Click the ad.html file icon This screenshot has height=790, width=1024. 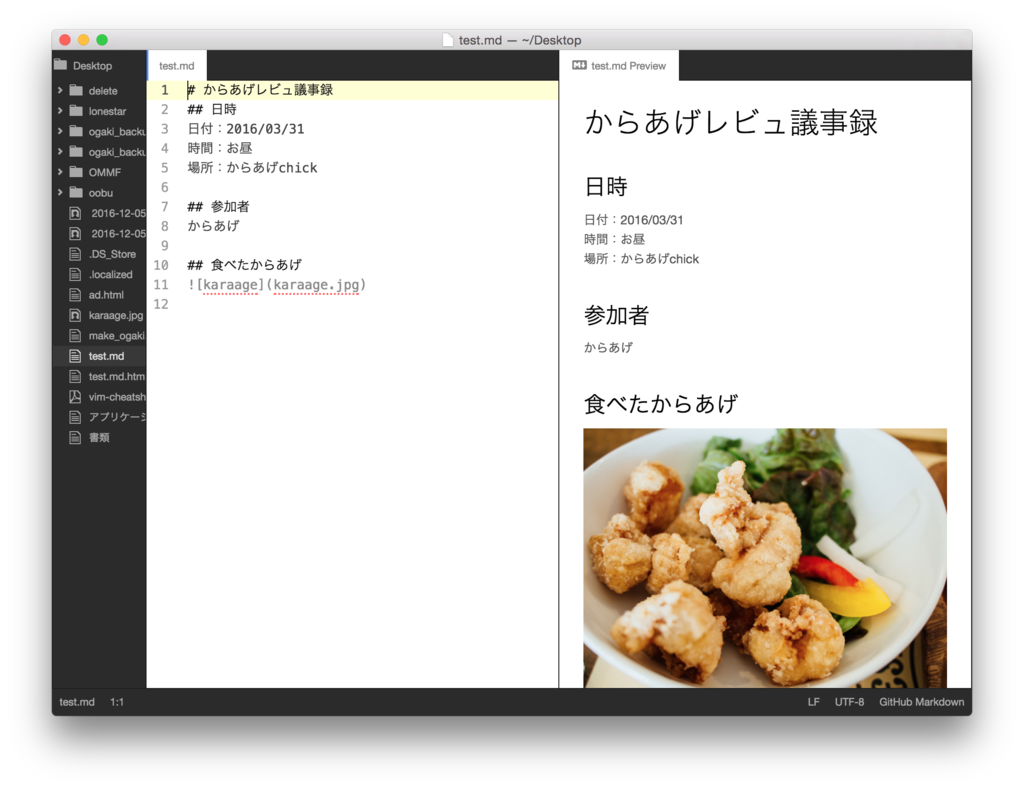(75, 294)
